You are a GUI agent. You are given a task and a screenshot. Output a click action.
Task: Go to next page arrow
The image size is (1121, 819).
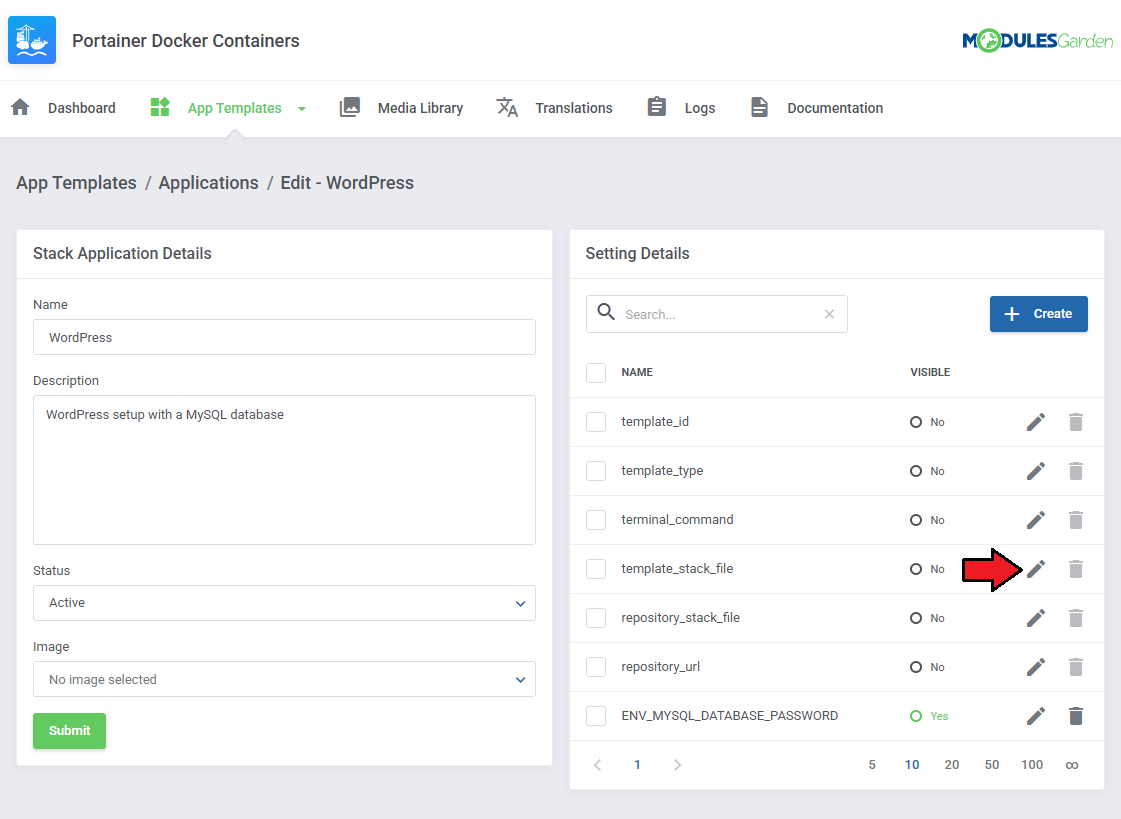click(677, 765)
